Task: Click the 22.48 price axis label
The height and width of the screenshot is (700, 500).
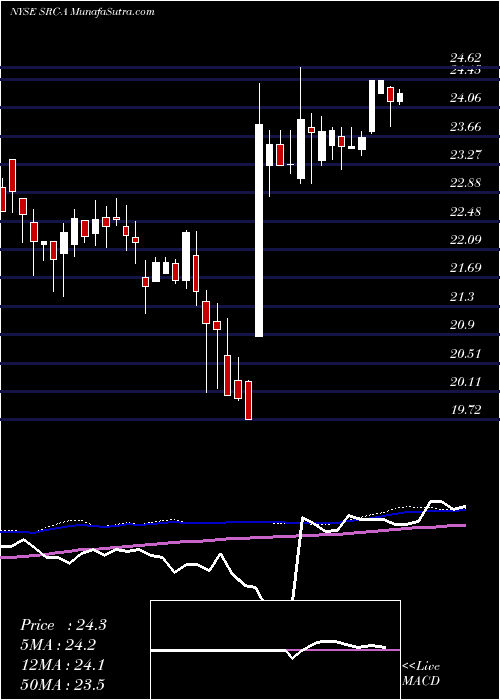Action: click(466, 212)
